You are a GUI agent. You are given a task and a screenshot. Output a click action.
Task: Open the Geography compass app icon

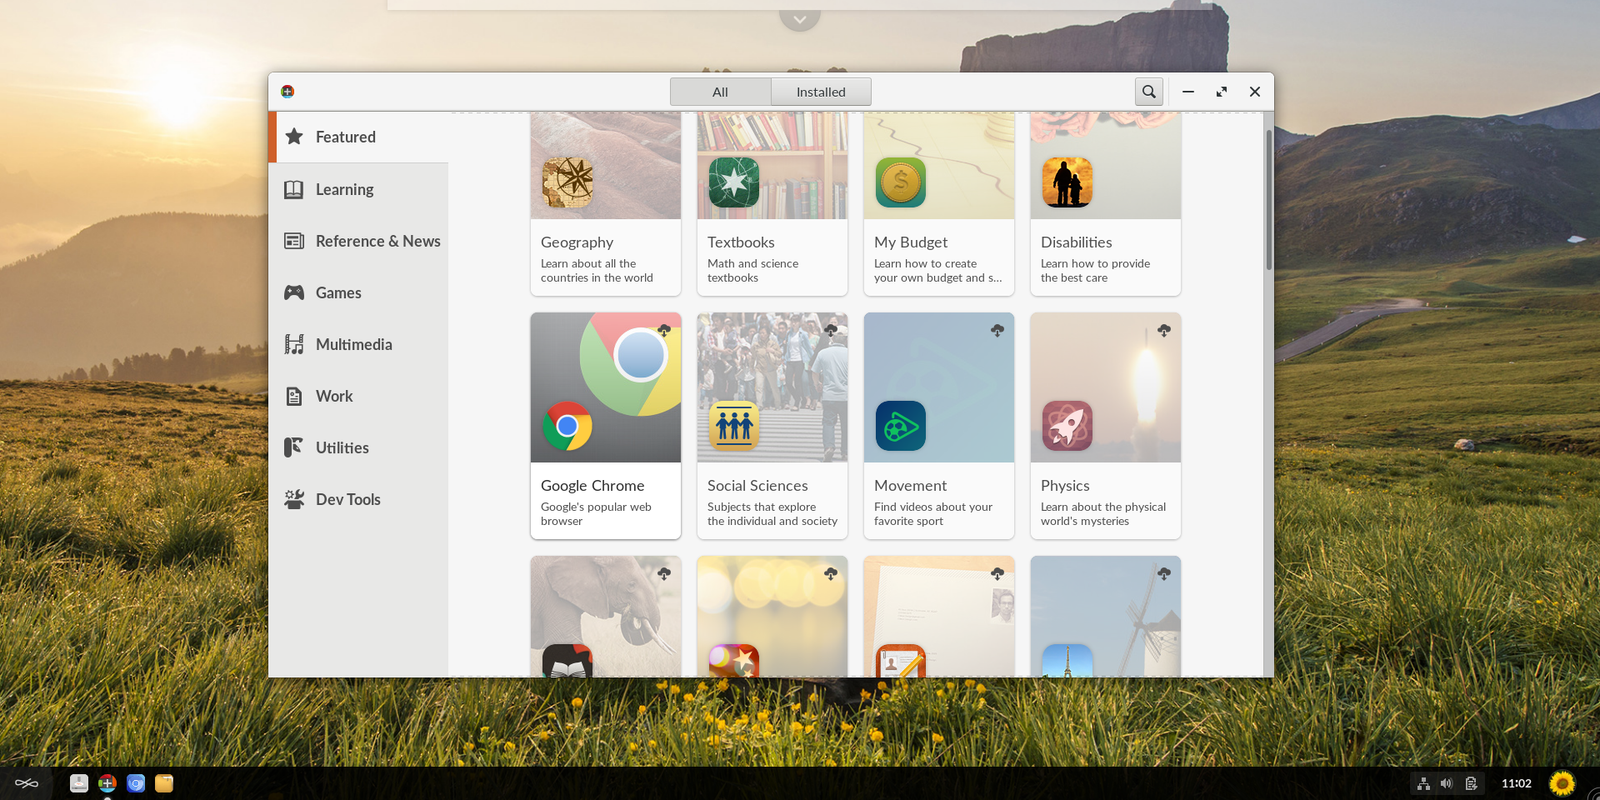click(567, 182)
